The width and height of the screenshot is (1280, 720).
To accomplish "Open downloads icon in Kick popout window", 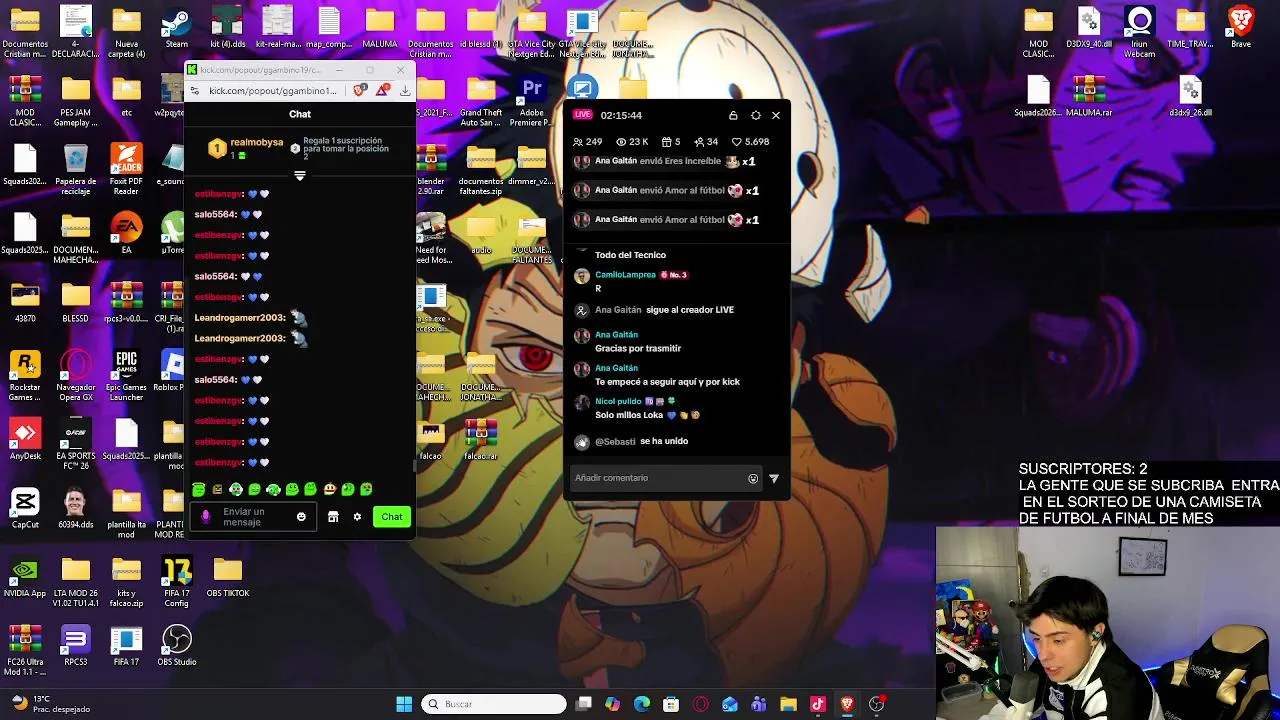I will click(405, 90).
